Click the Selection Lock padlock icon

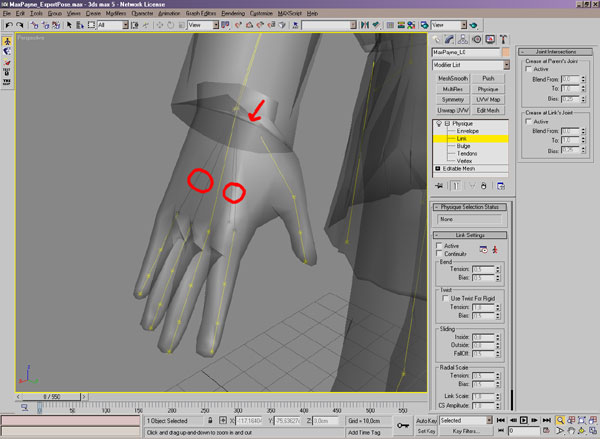[210, 420]
